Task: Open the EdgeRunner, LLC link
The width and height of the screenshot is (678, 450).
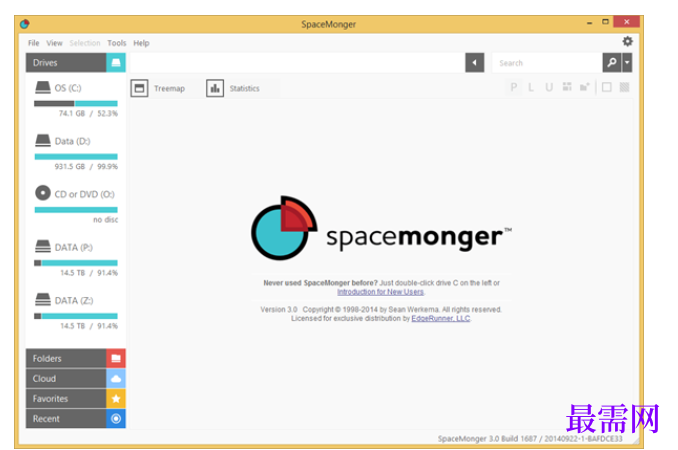Action: pyautogui.click(x=441, y=319)
